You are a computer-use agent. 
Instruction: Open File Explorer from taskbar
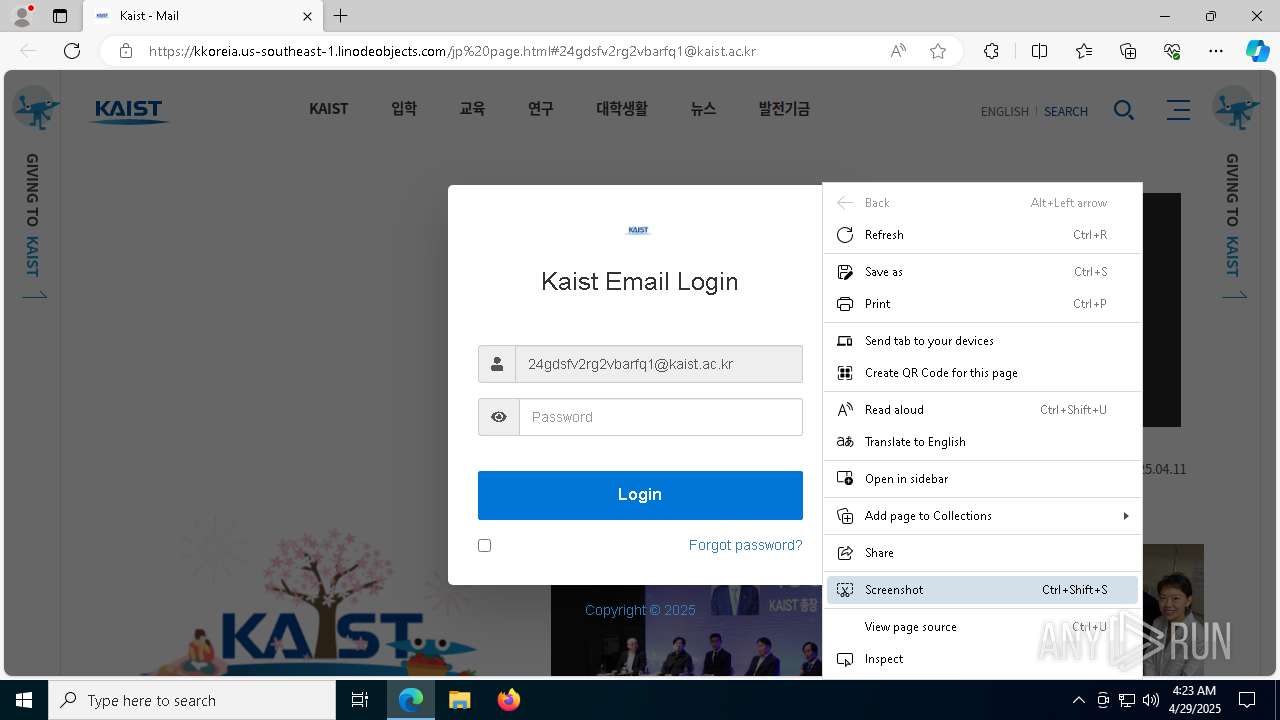pos(459,700)
